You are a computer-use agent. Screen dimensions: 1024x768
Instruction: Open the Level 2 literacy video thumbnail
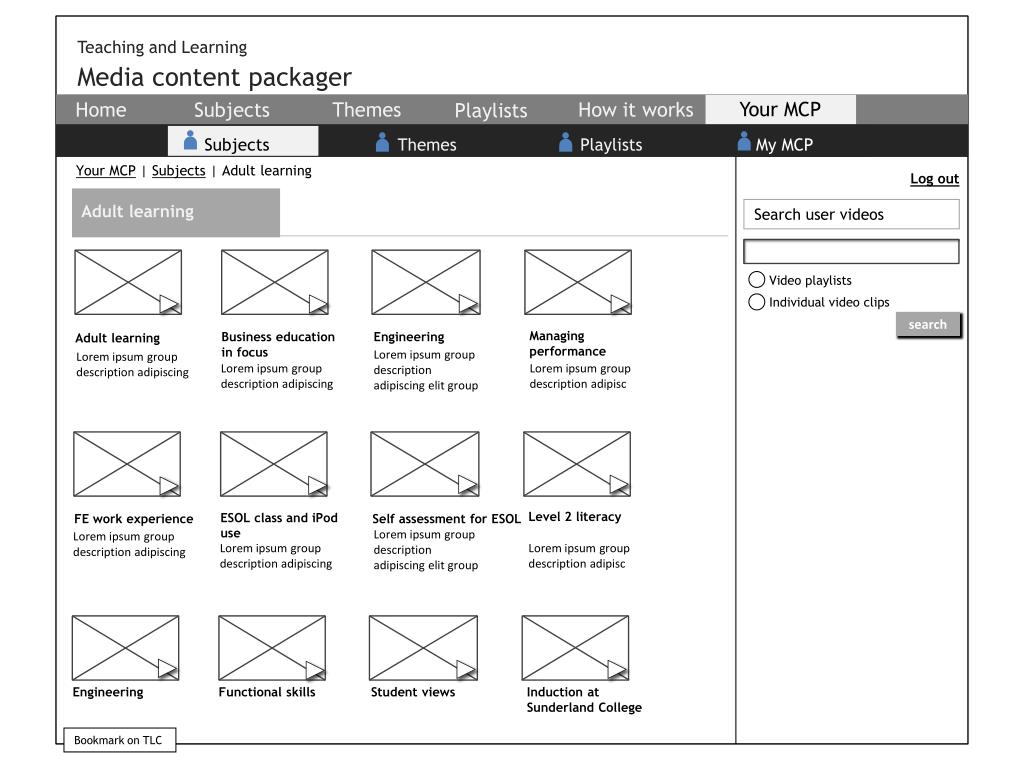pos(577,464)
